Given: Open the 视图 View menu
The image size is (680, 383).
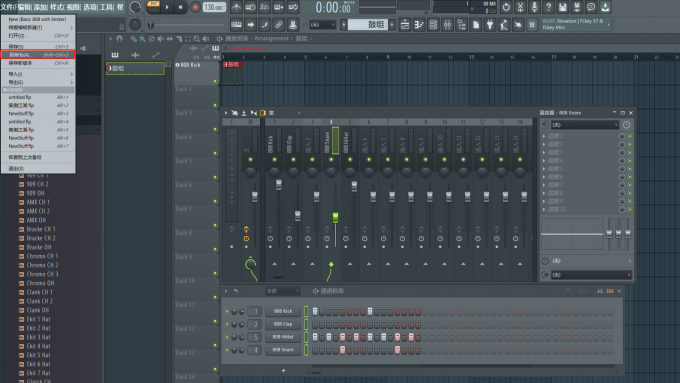Looking at the screenshot, I should point(74,7).
